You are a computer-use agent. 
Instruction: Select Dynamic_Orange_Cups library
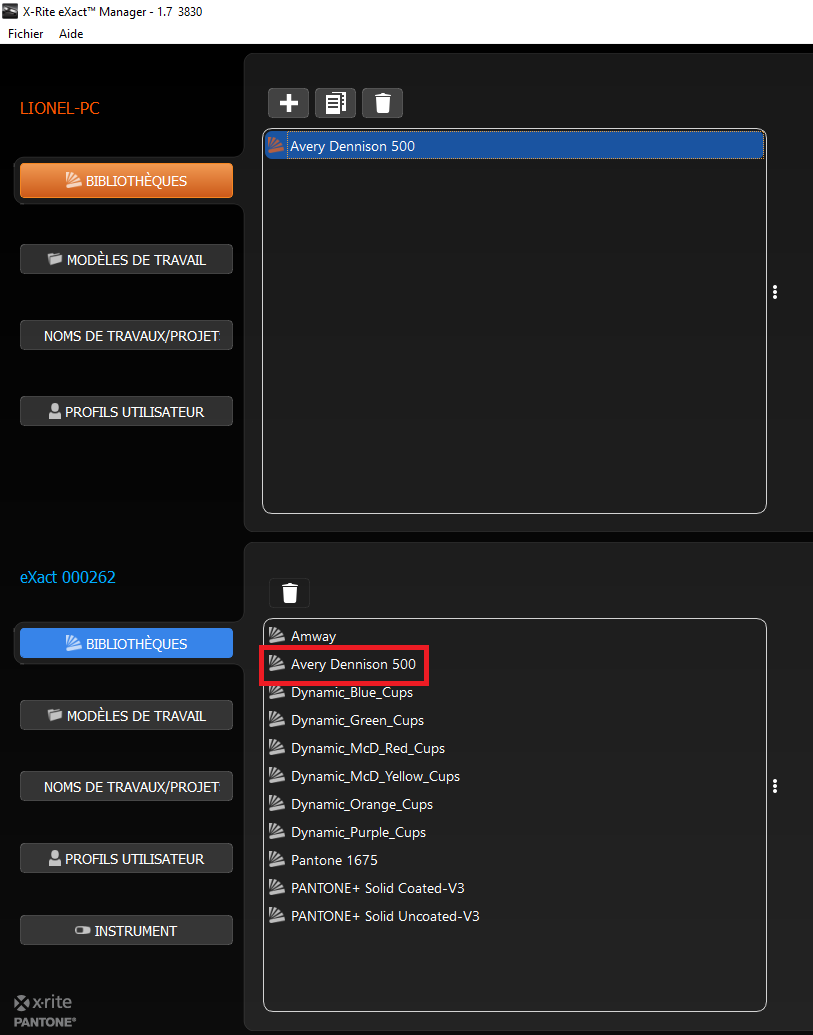[515, 804]
